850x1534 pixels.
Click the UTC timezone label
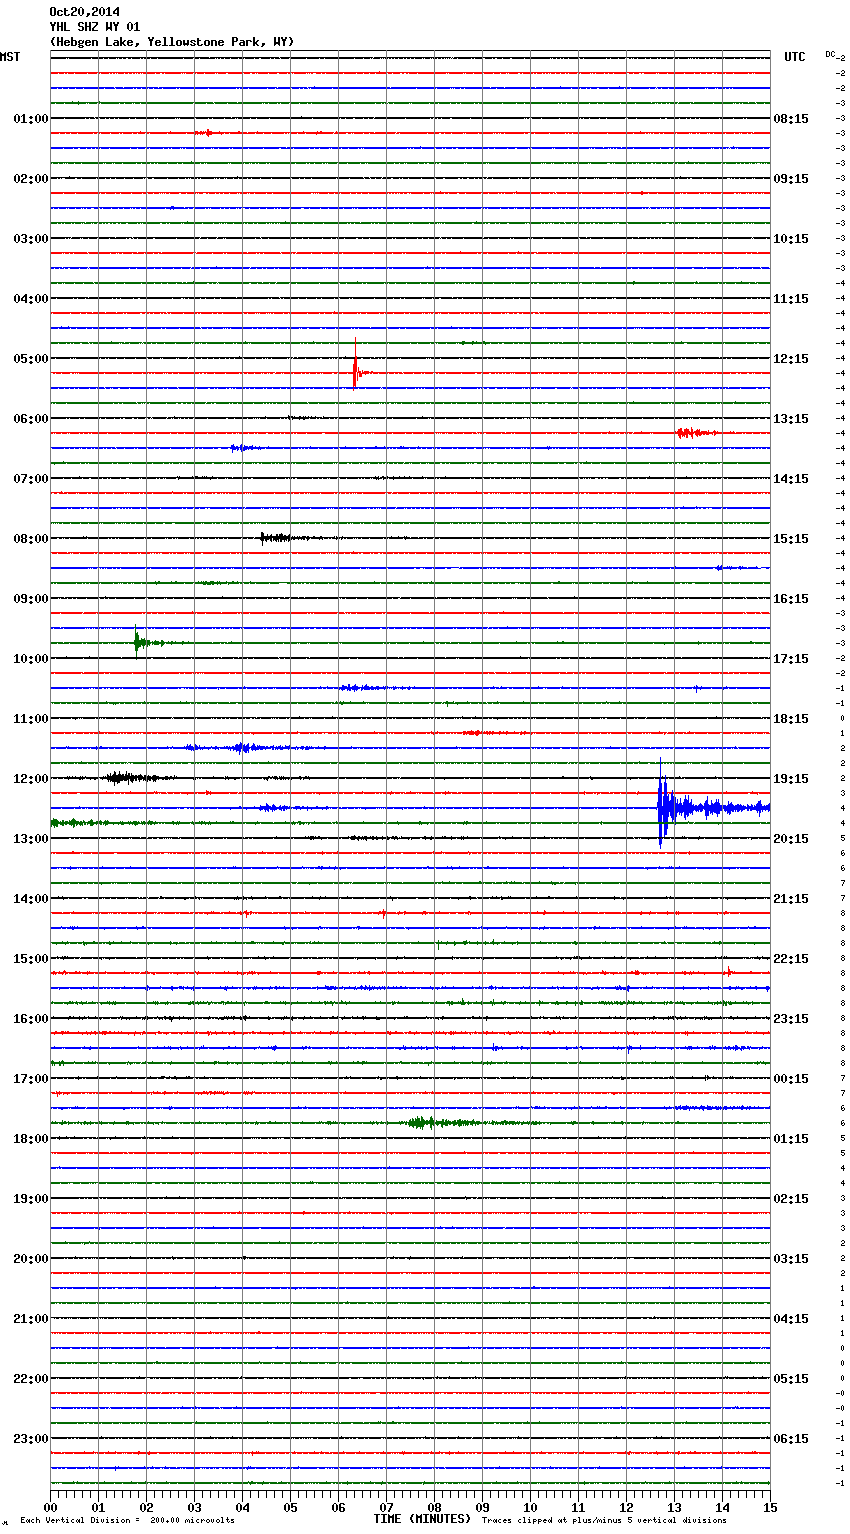tap(794, 57)
